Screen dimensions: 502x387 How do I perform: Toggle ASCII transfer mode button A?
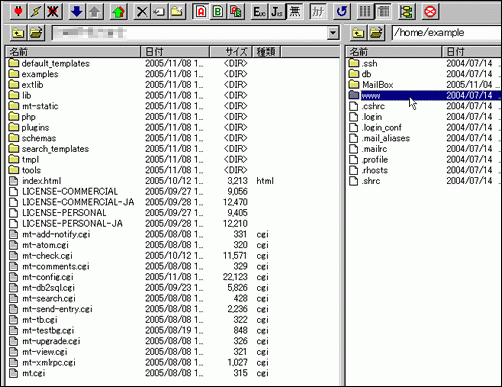(201, 12)
